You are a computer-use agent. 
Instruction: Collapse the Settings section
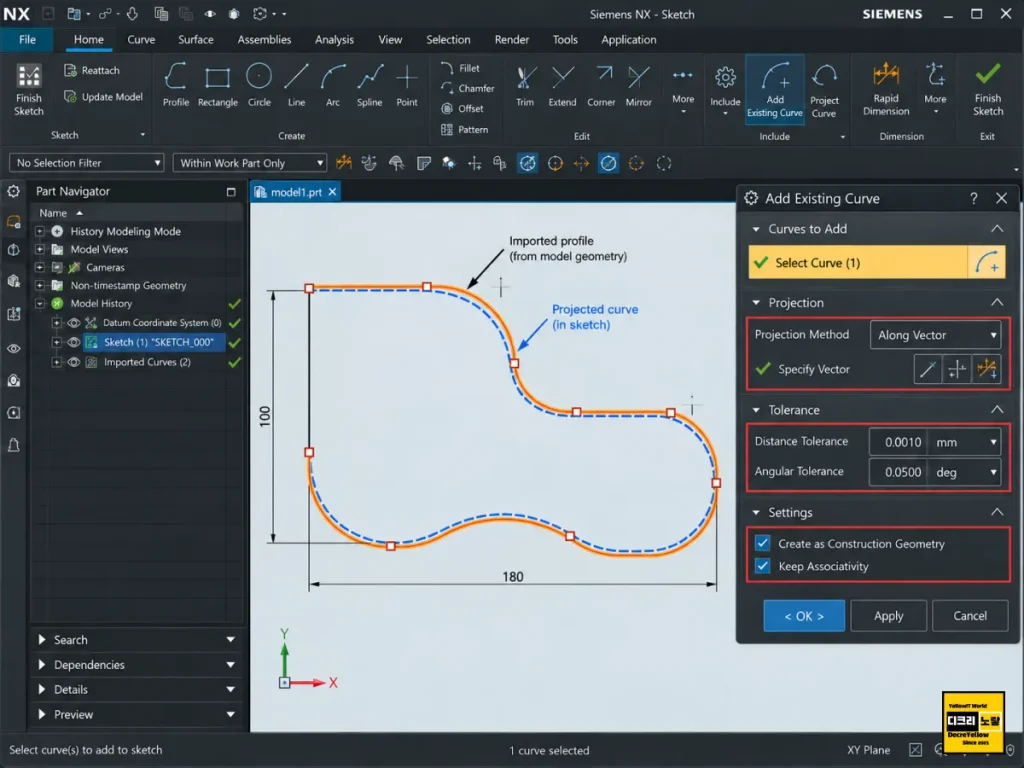997,512
